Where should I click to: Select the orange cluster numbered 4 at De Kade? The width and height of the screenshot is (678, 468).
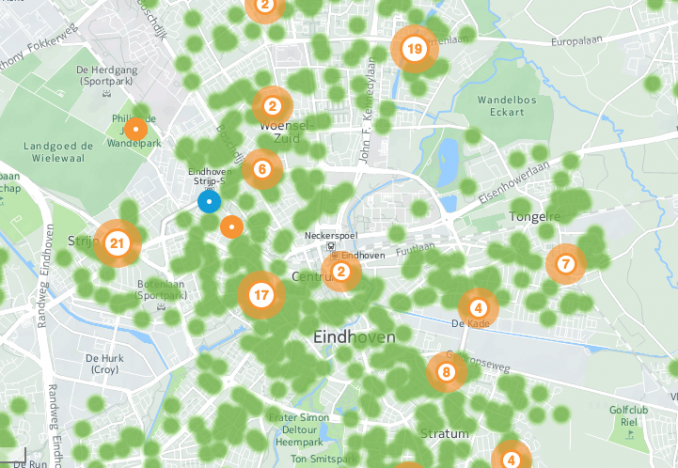click(x=478, y=308)
